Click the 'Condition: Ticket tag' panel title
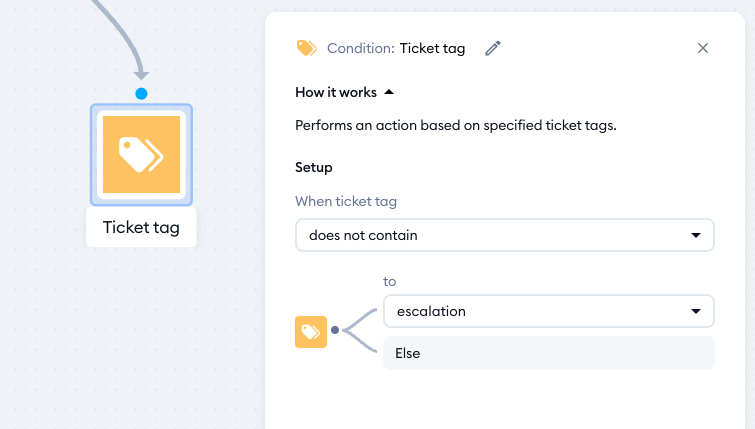Screen dimensions: 755x429 click(396, 48)
